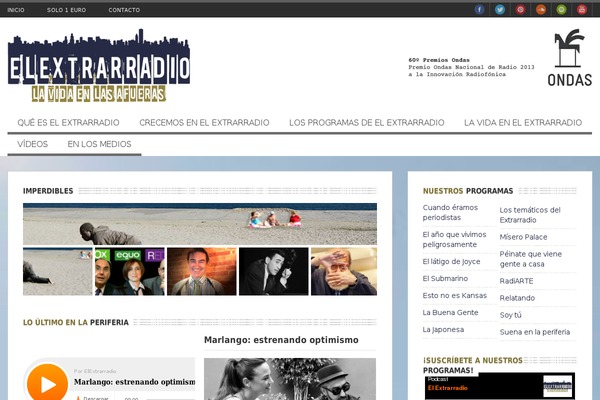The image size is (600, 400).
Task: Select the smiling man brick-wall thumbnail
Action: click(x=202, y=271)
